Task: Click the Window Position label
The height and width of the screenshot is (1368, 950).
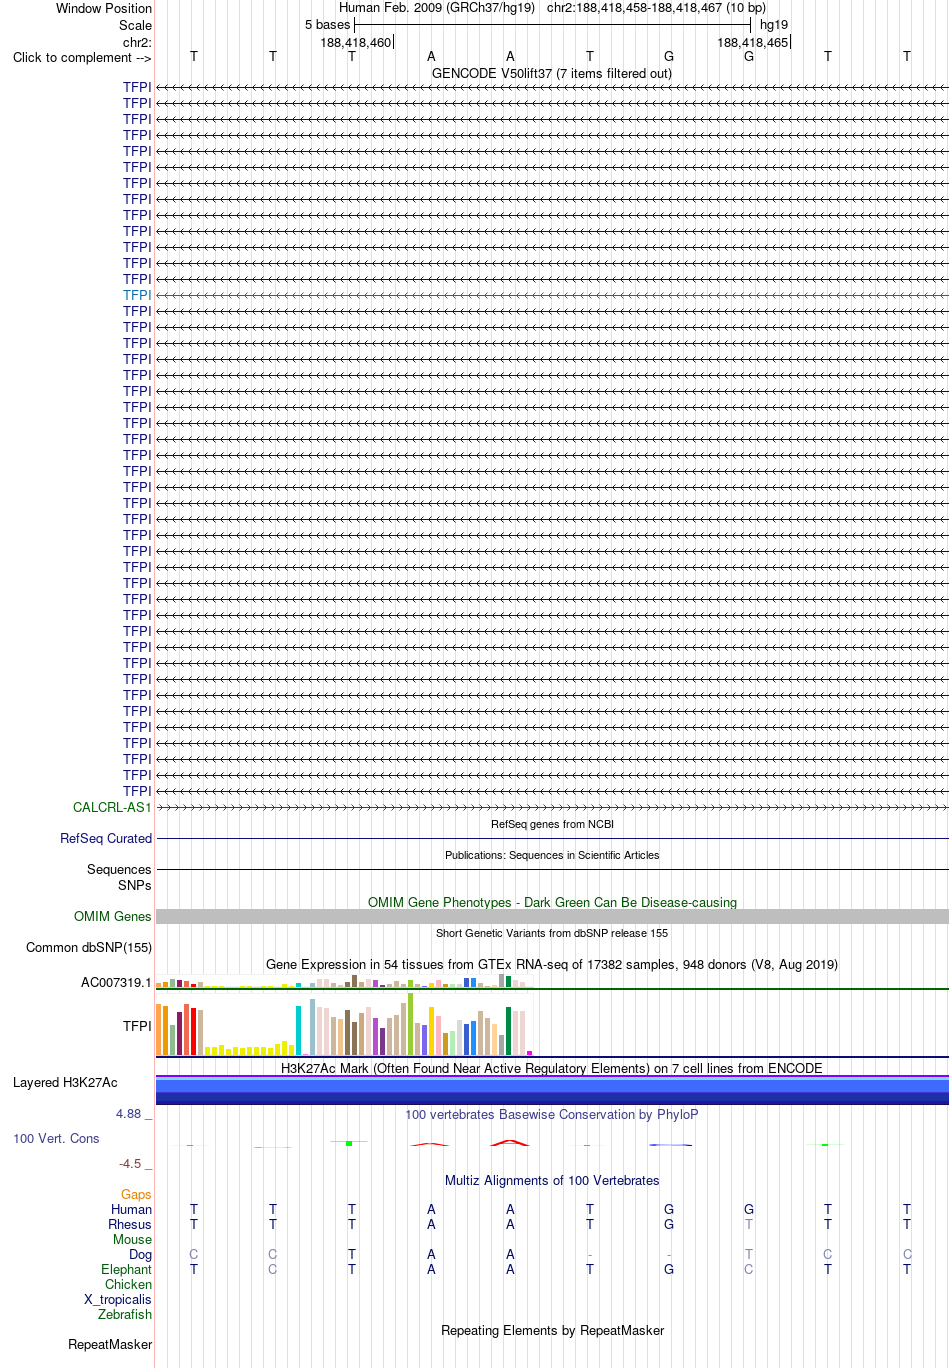Action: [104, 8]
